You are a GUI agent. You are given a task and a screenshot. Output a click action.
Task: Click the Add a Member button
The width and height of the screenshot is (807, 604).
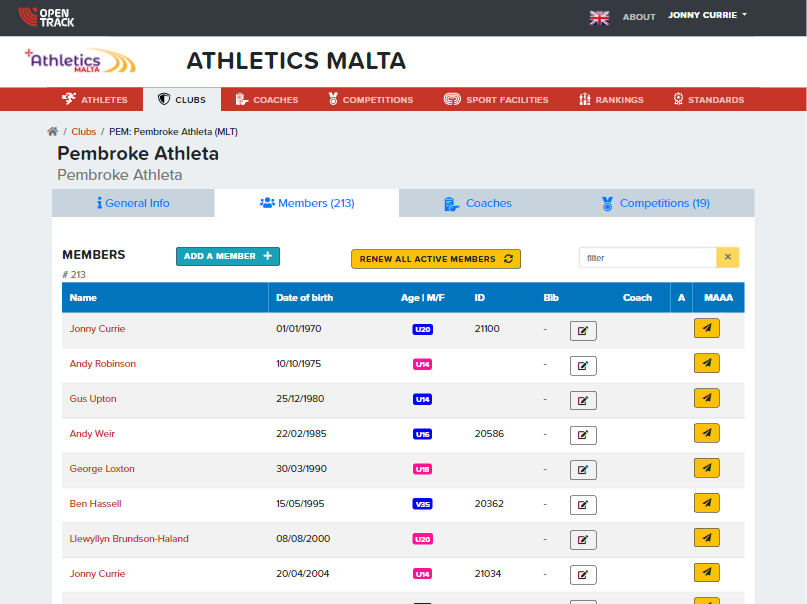(228, 256)
